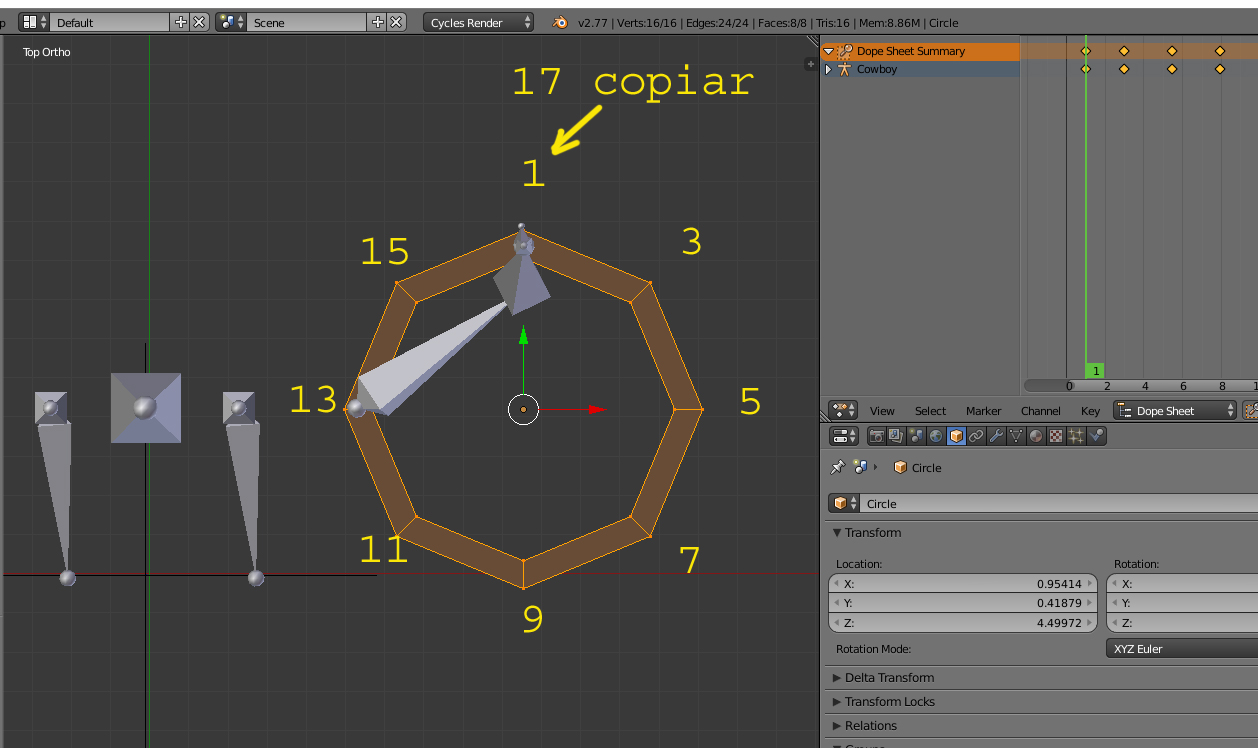Open the Mesh Data tab (triangle icon)

tap(1016, 436)
